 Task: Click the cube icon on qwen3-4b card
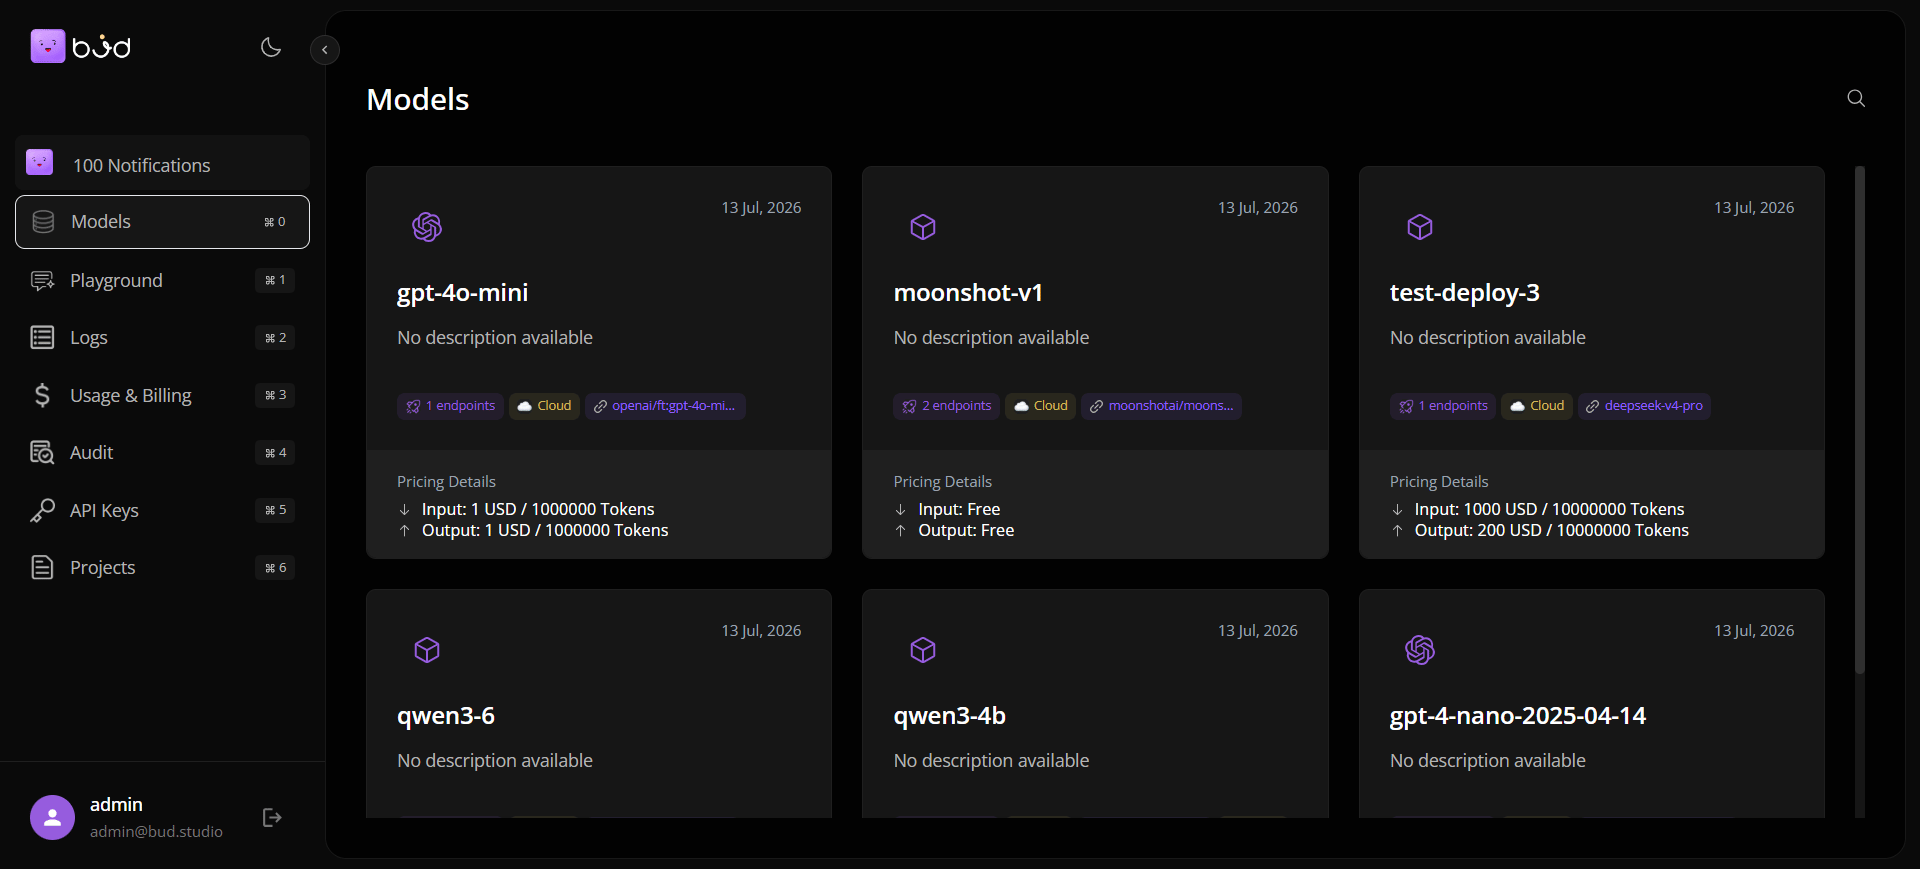923,650
